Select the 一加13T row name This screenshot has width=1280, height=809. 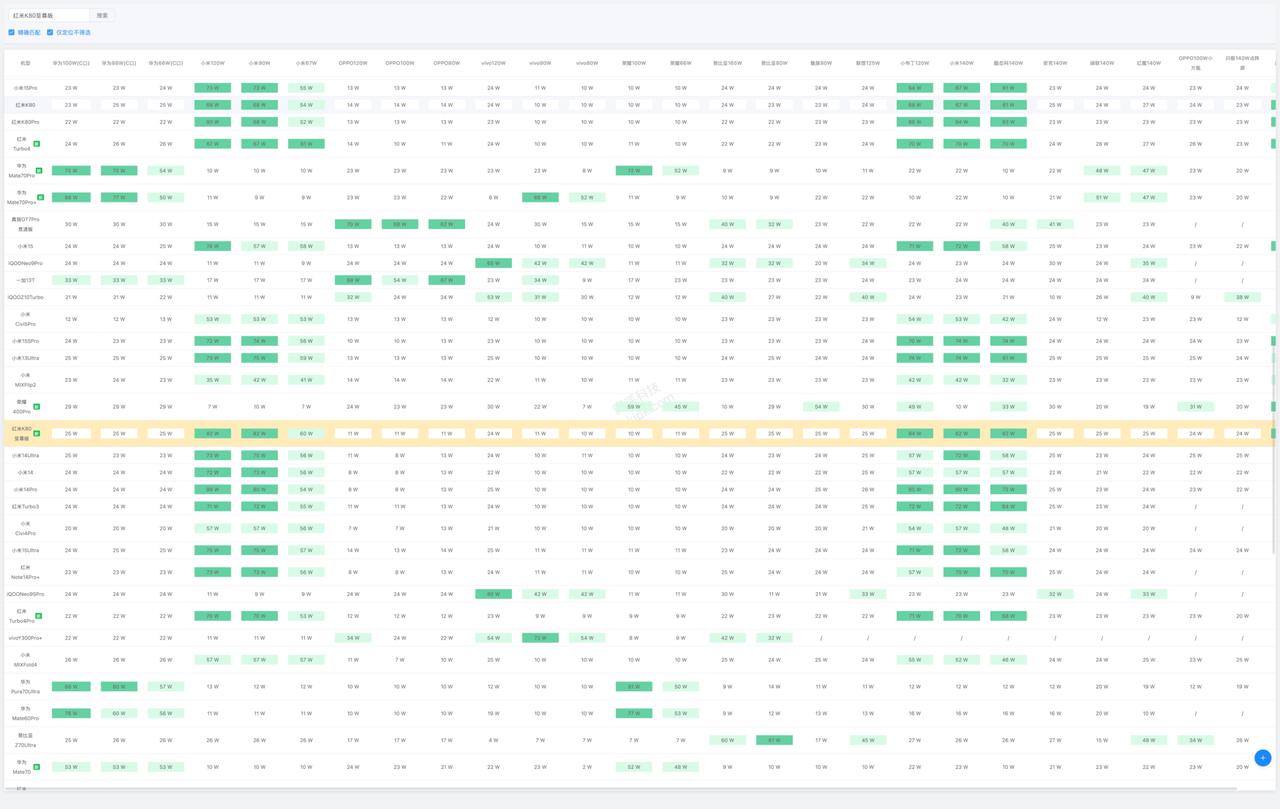click(x=25, y=280)
